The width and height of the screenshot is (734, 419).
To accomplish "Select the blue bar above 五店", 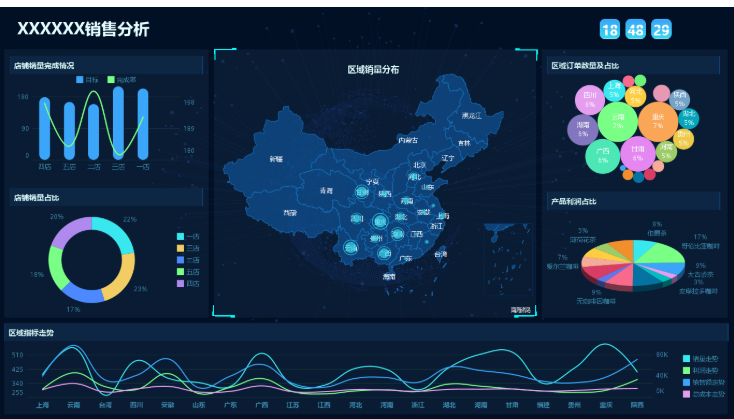I will point(69,131).
